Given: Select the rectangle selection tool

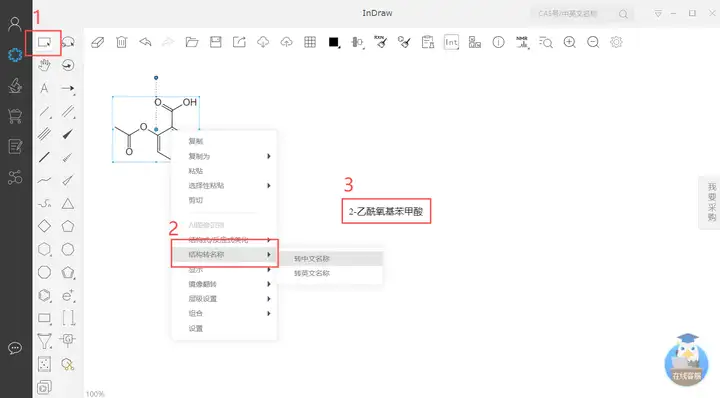Looking at the screenshot, I should (44, 42).
